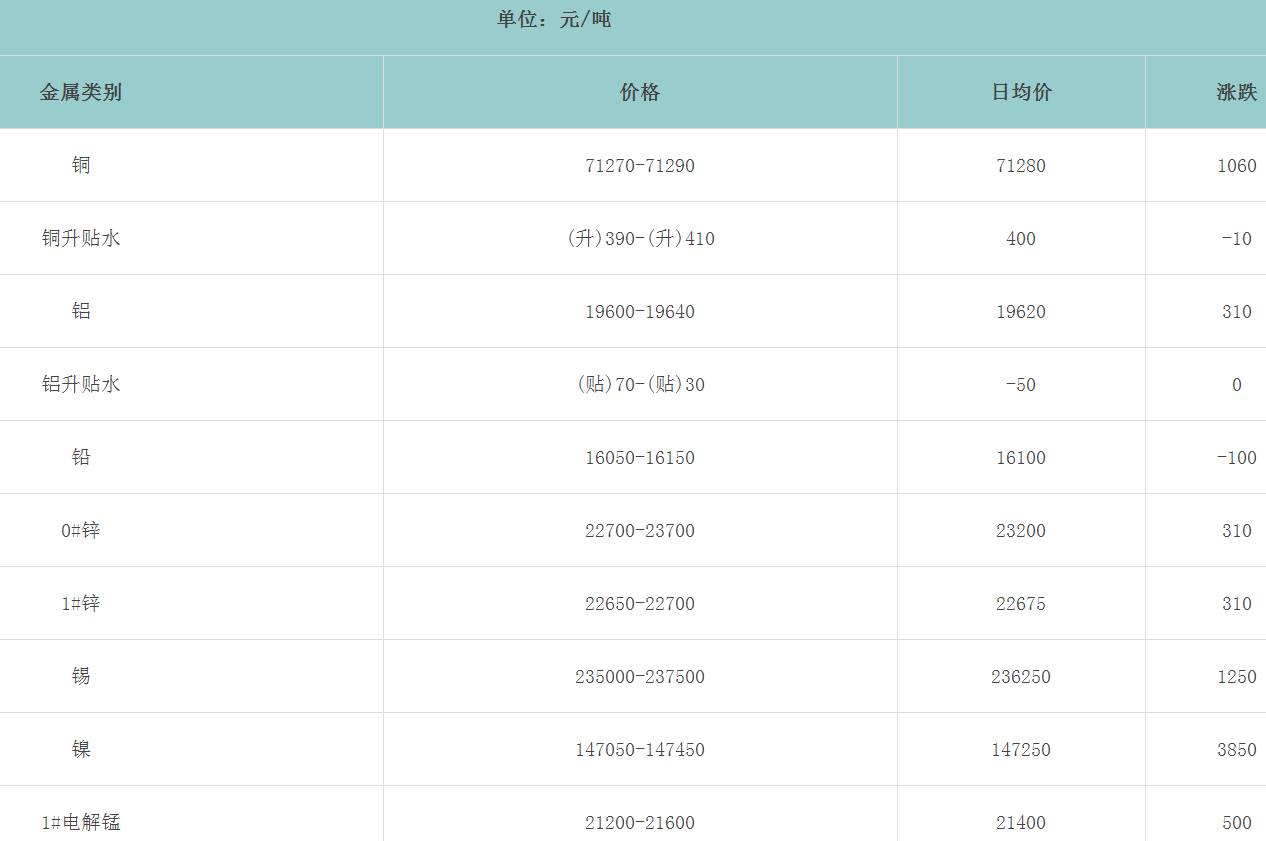1266x841 pixels.
Task: Select lead change value -100
Action: 1236,458
